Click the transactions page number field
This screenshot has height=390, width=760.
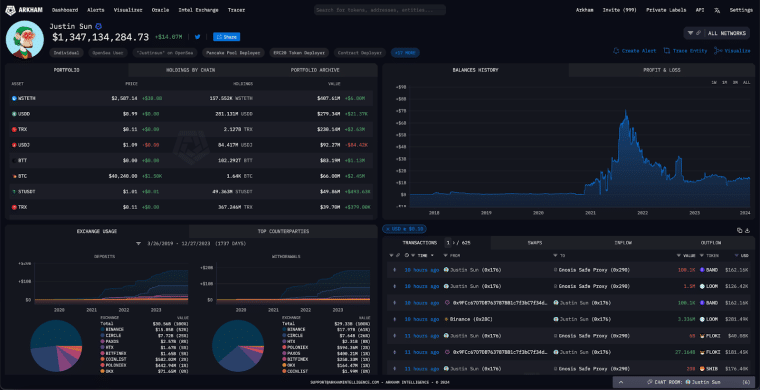click(448, 243)
